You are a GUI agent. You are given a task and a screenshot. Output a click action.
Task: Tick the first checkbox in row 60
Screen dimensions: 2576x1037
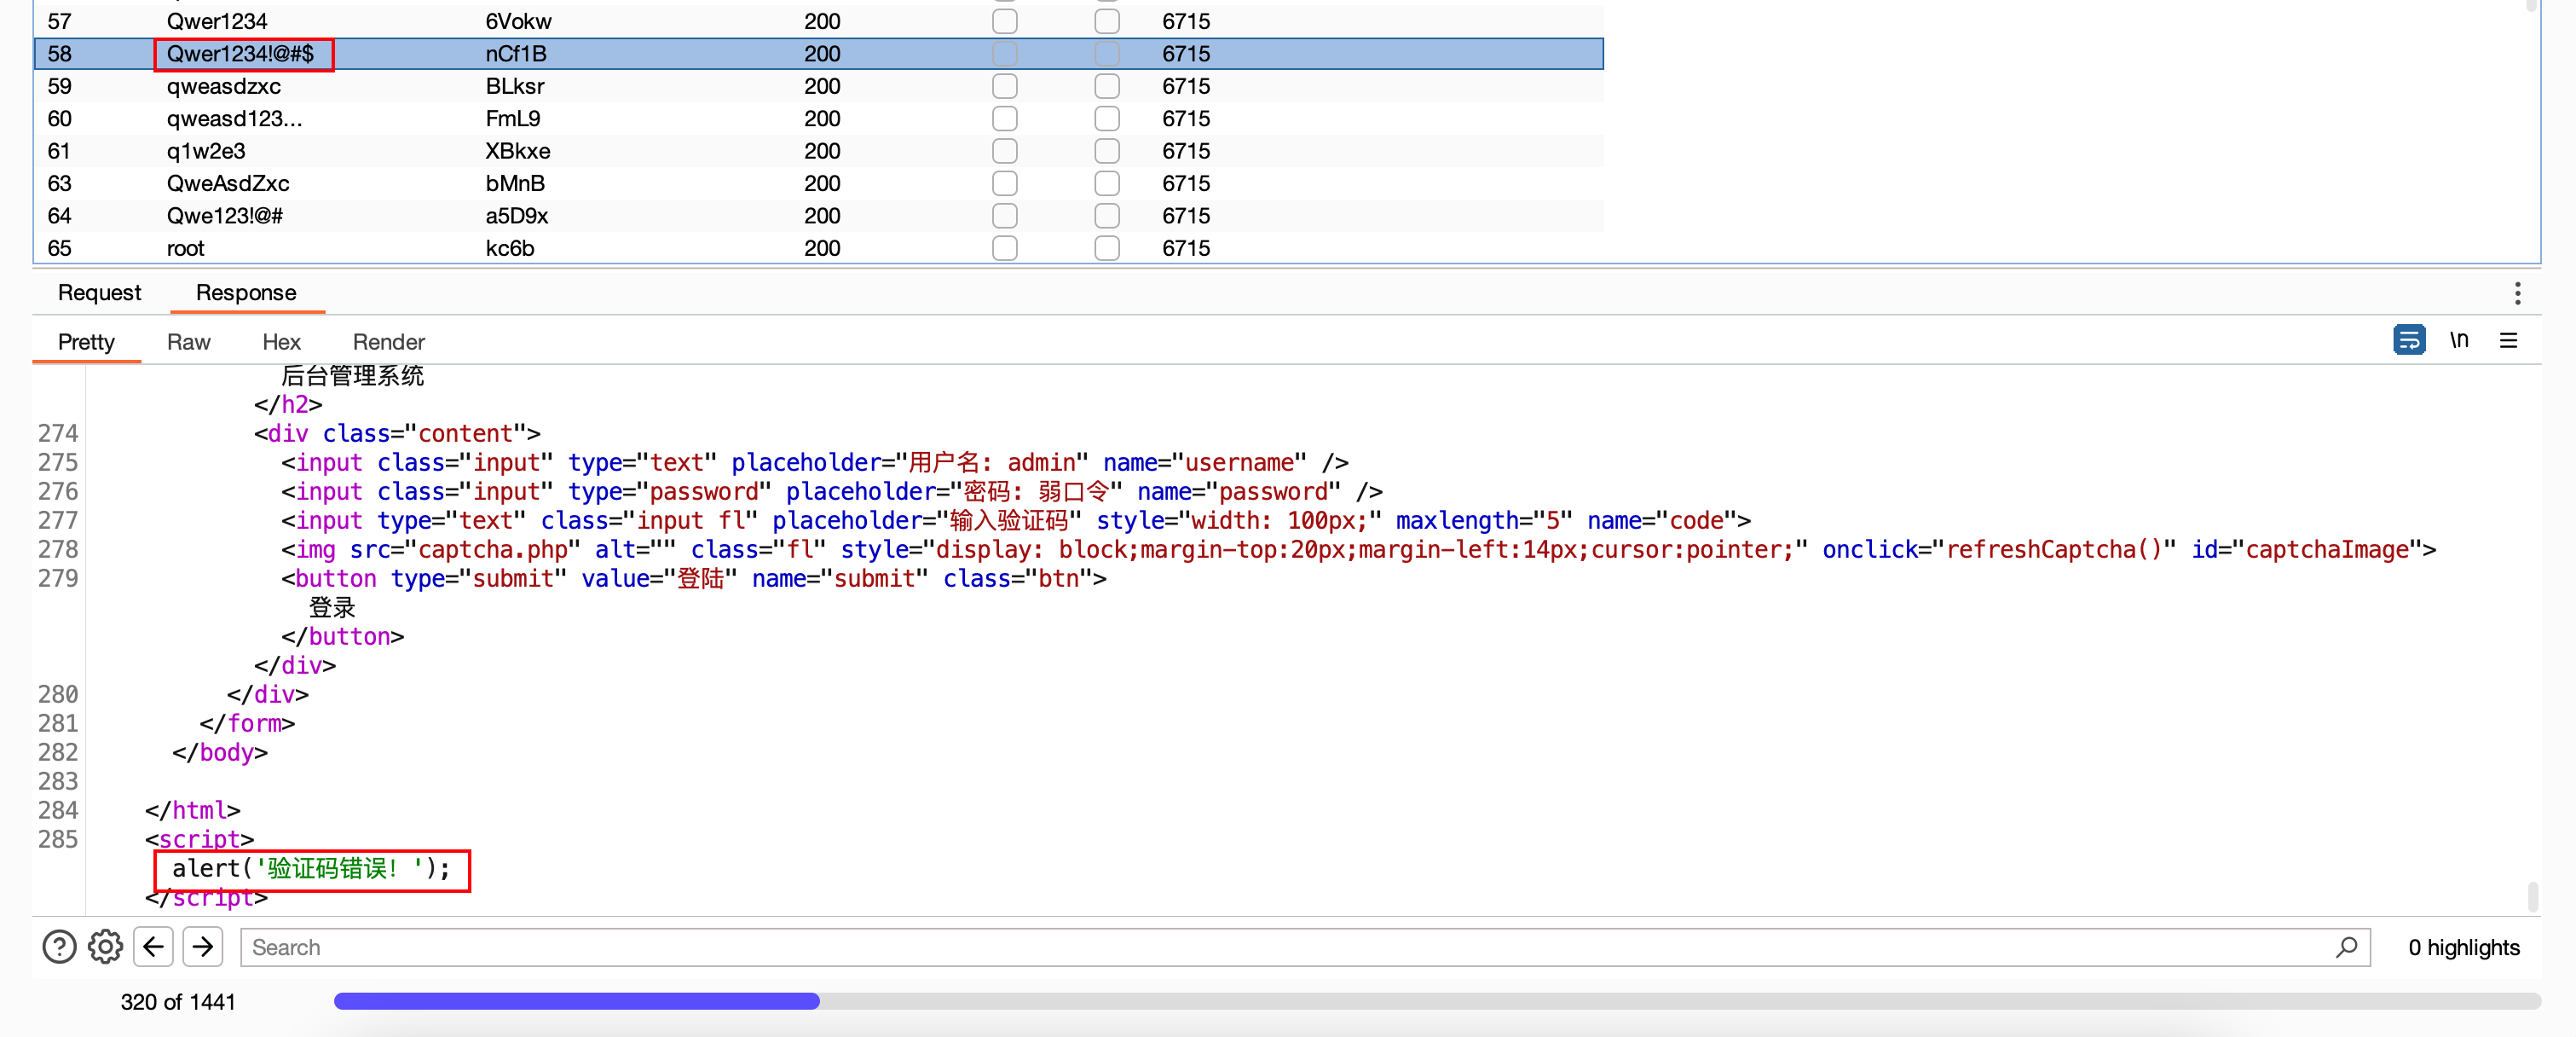pyautogui.click(x=1004, y=118)
